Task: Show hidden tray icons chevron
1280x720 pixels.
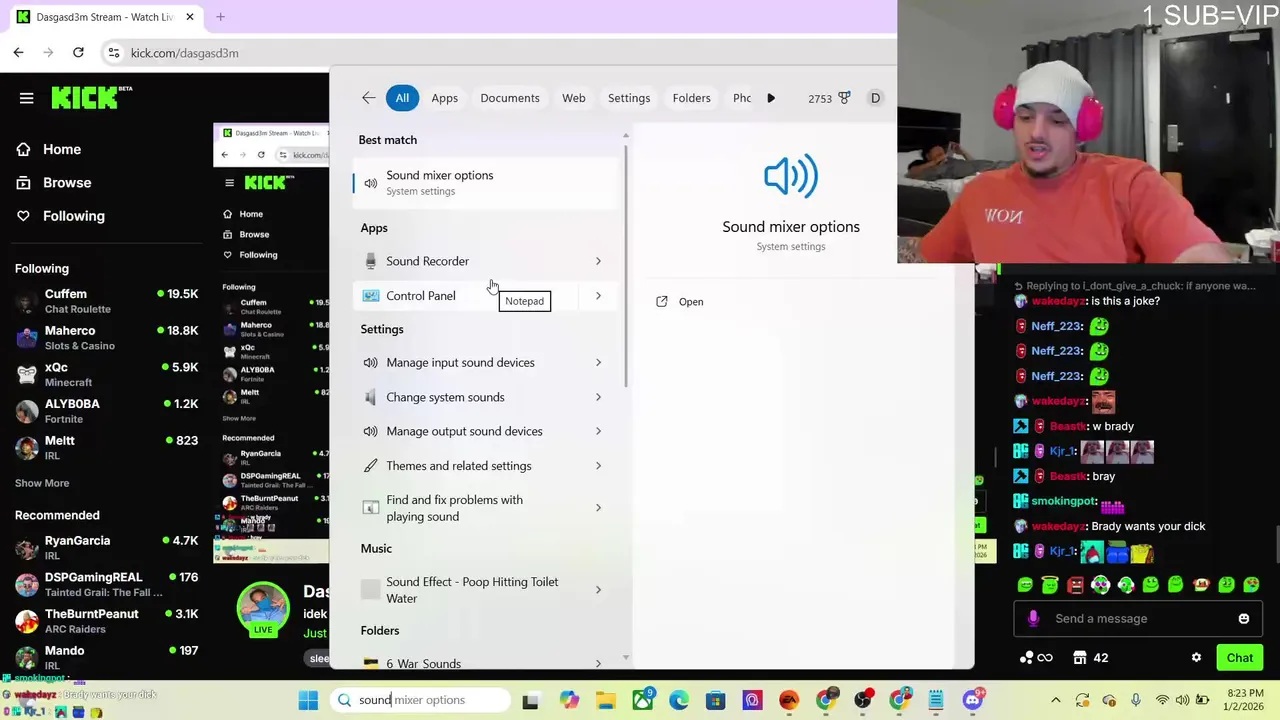Action: tap(1055, 700)
